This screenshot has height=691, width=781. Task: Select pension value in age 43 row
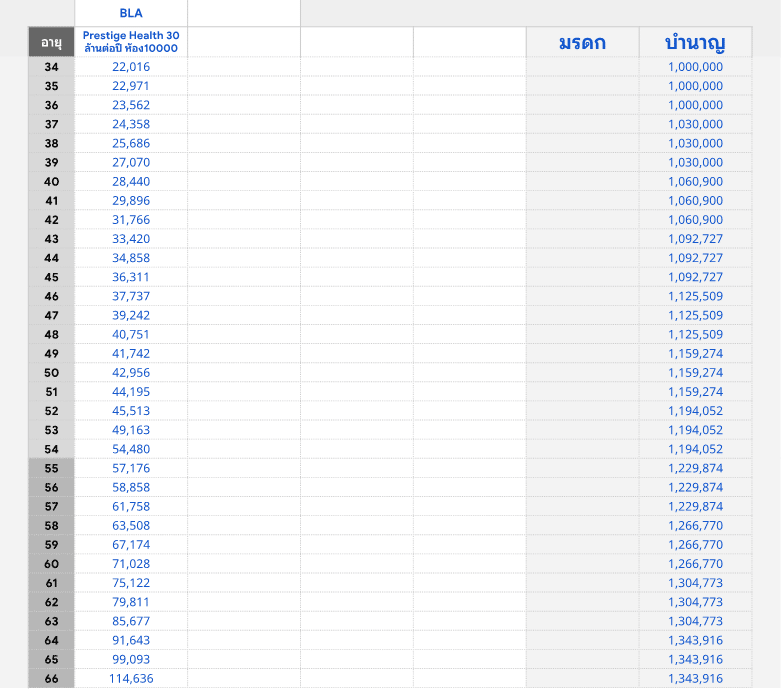695,239
